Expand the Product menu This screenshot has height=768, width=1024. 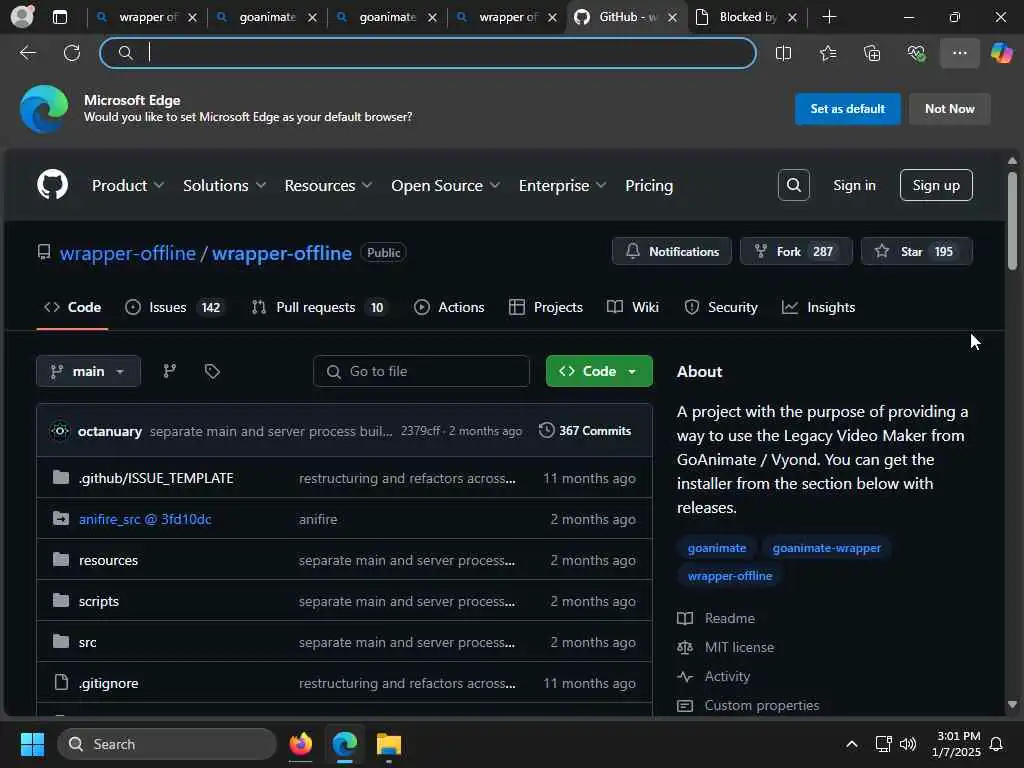point(127,185)
